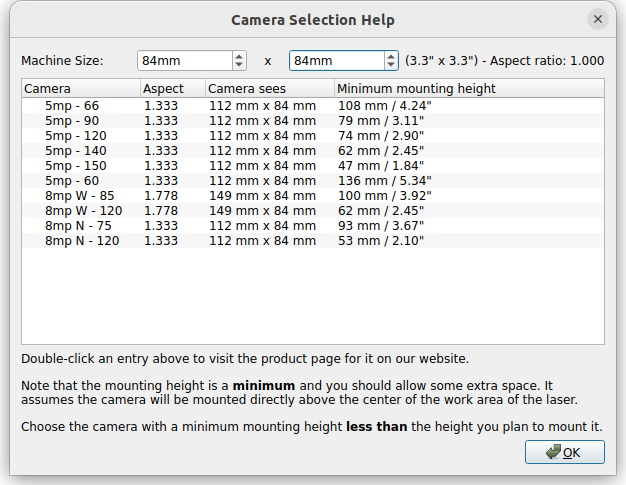Screen dimensions: 626x485
Task: Click the machine height input field
Action: pyautogui.click(x=337, y=61)
